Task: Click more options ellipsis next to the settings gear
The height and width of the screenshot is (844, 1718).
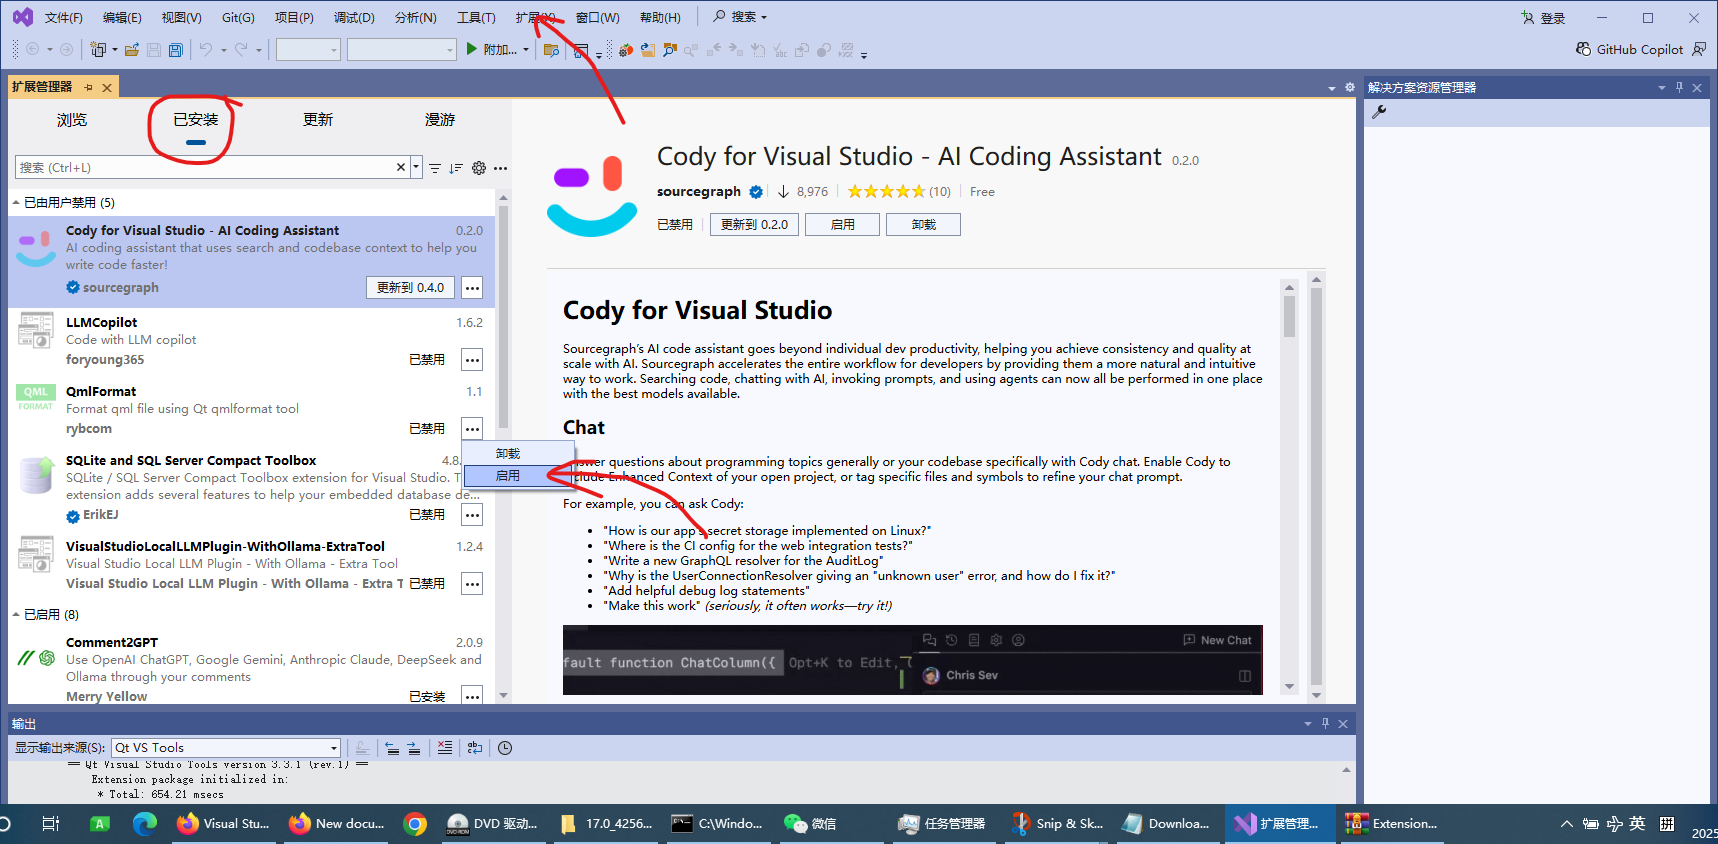Action: coord(500,168)
